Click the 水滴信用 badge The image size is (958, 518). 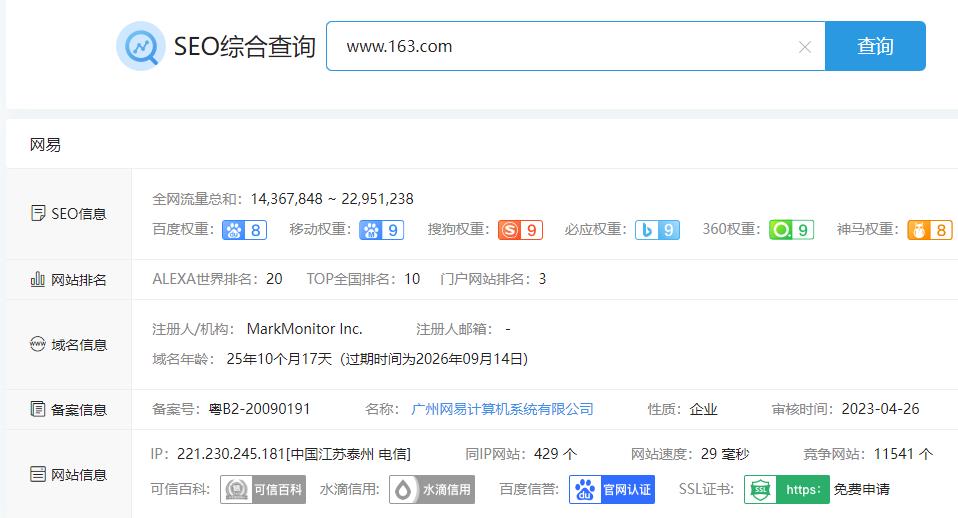[x=431, y=489]
